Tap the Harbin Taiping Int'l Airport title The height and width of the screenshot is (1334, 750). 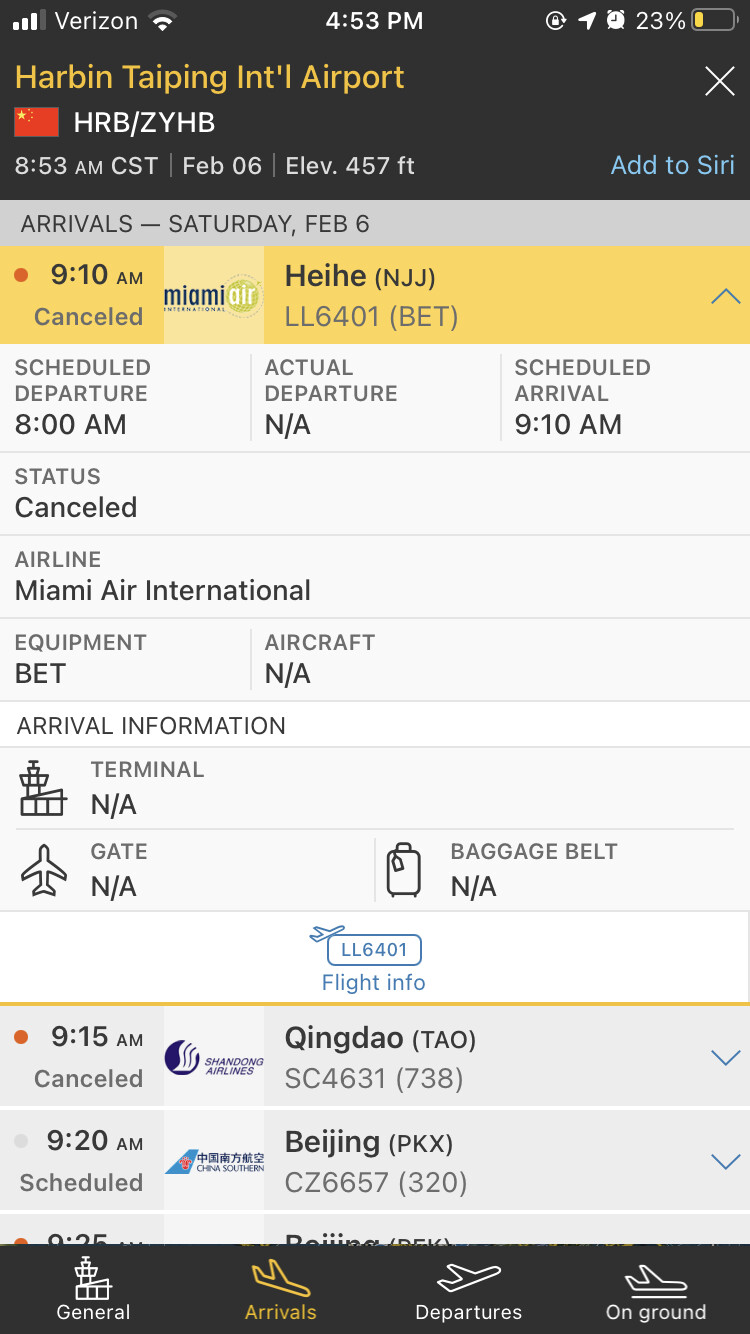[x=210, y=78]
